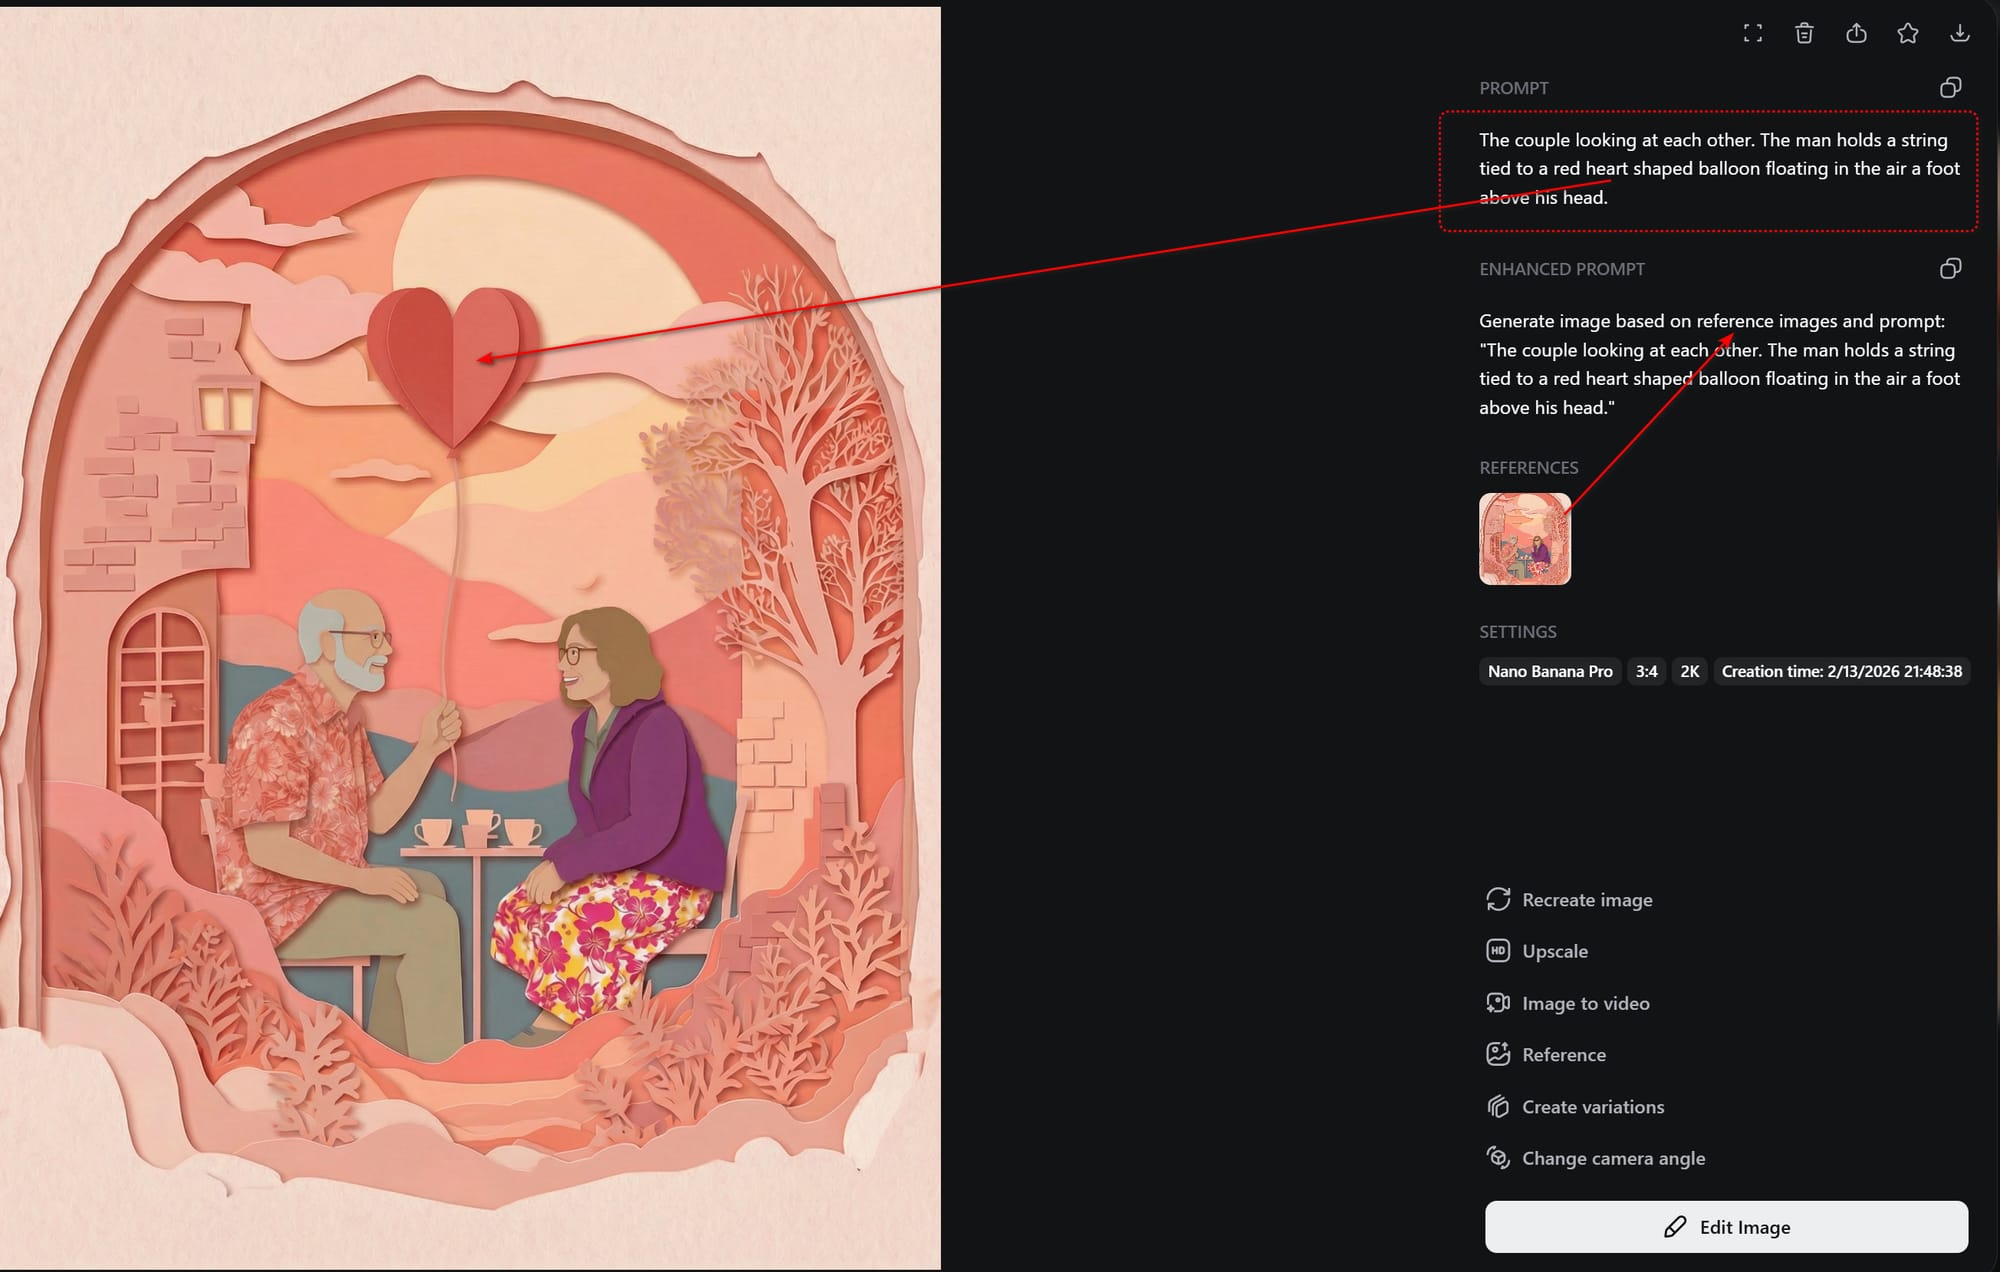Click the star favorite icon
Image resolution: width=2000 pixels, height=1272 pixels.
click(1908, 34)
